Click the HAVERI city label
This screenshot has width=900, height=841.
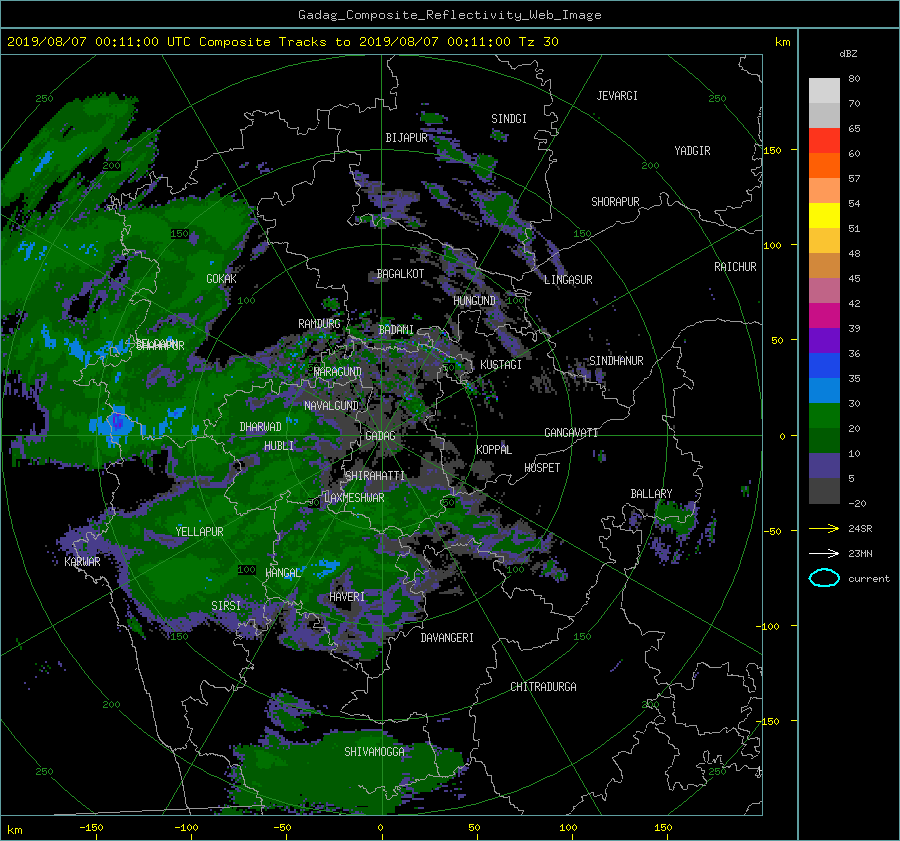[x=347, y=598]
